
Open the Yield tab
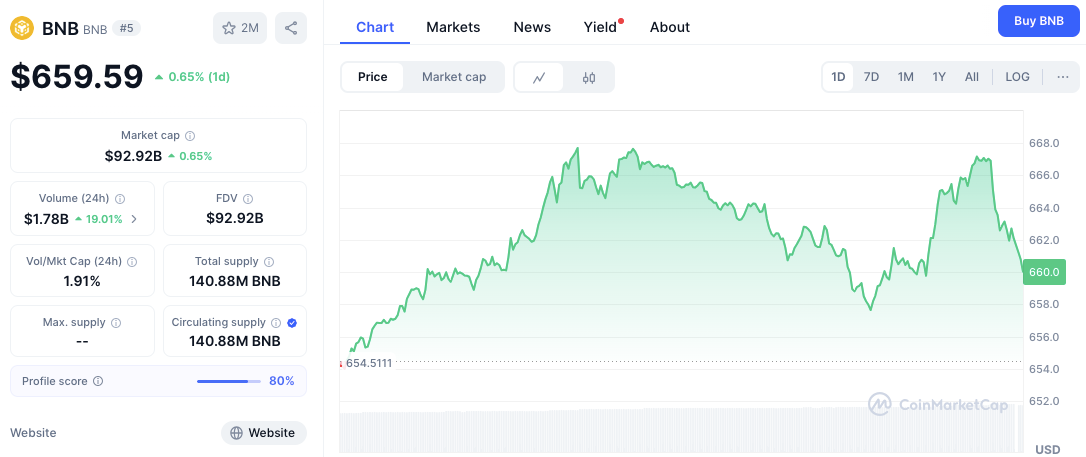coord(600,27)
